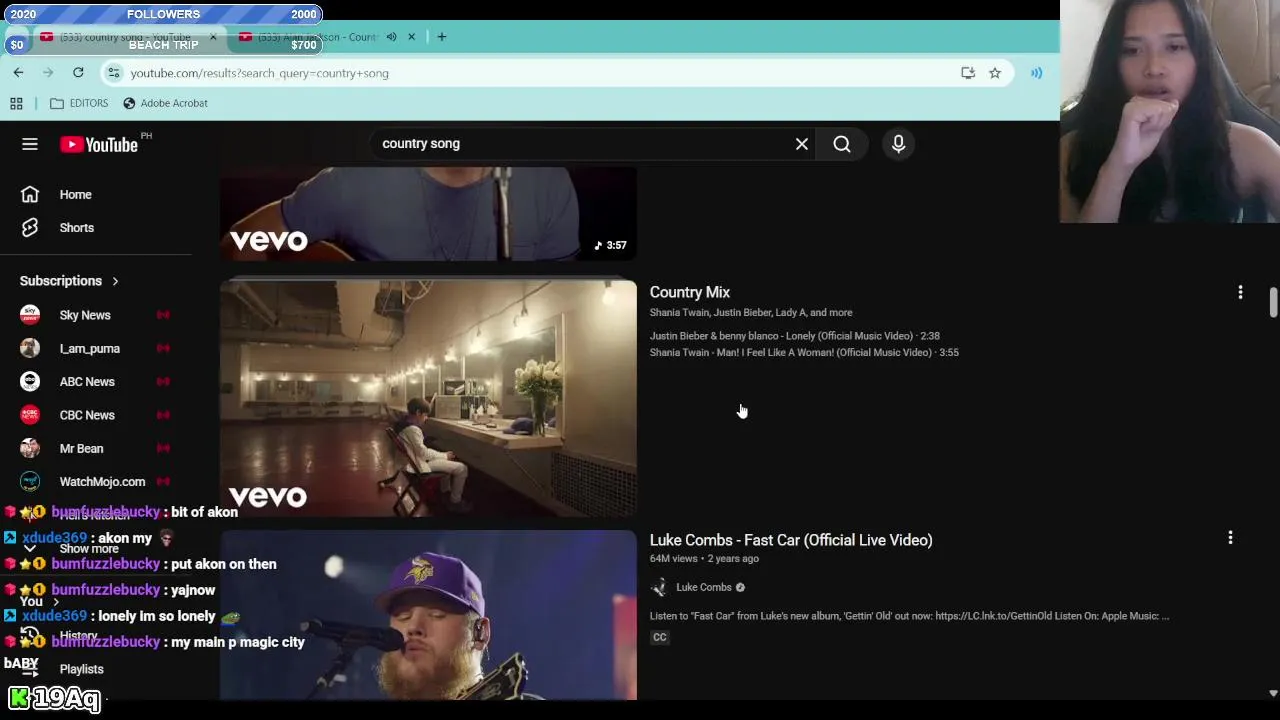Switch to the country song YouTube tab
The image size is (1280, 720).
point(126,37)
